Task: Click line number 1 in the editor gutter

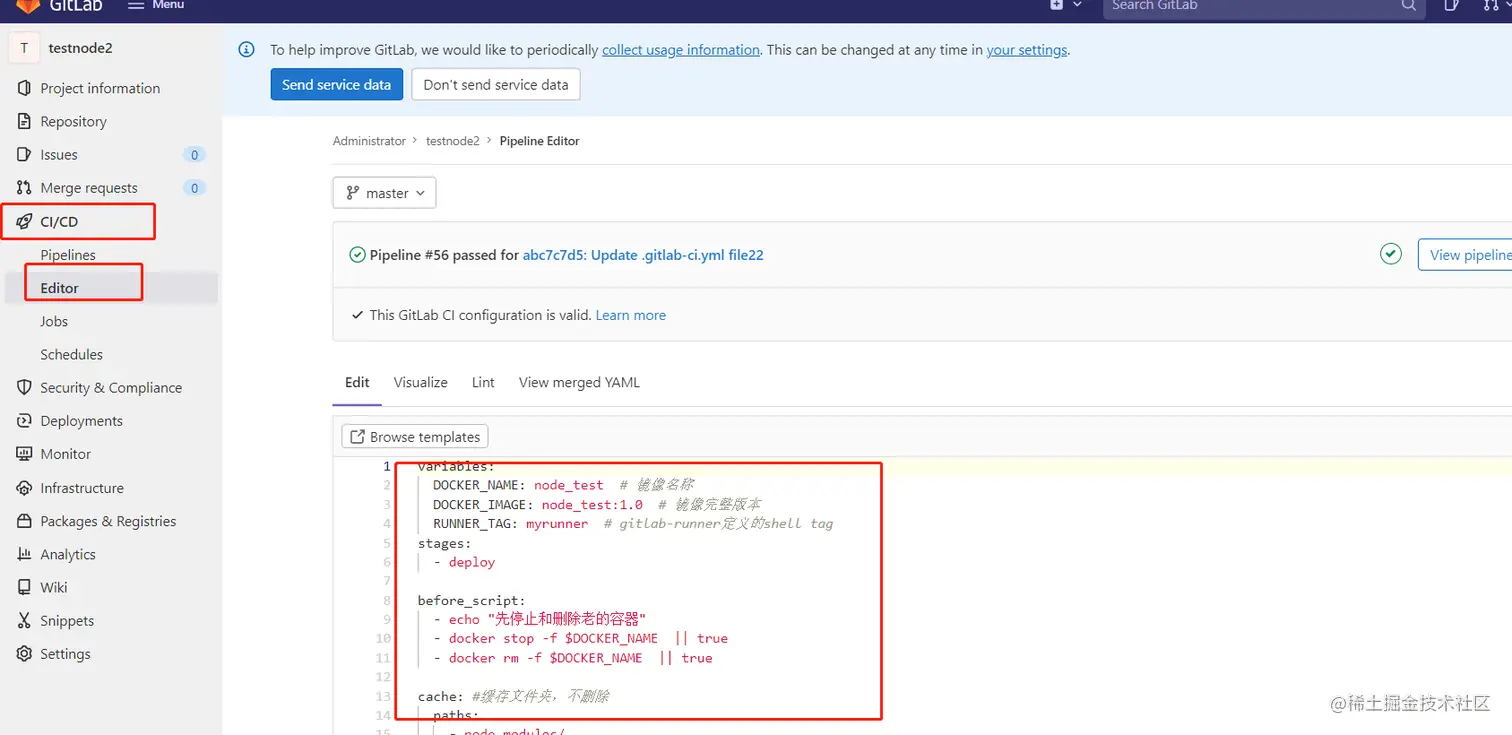Action: tap(387, 466)
